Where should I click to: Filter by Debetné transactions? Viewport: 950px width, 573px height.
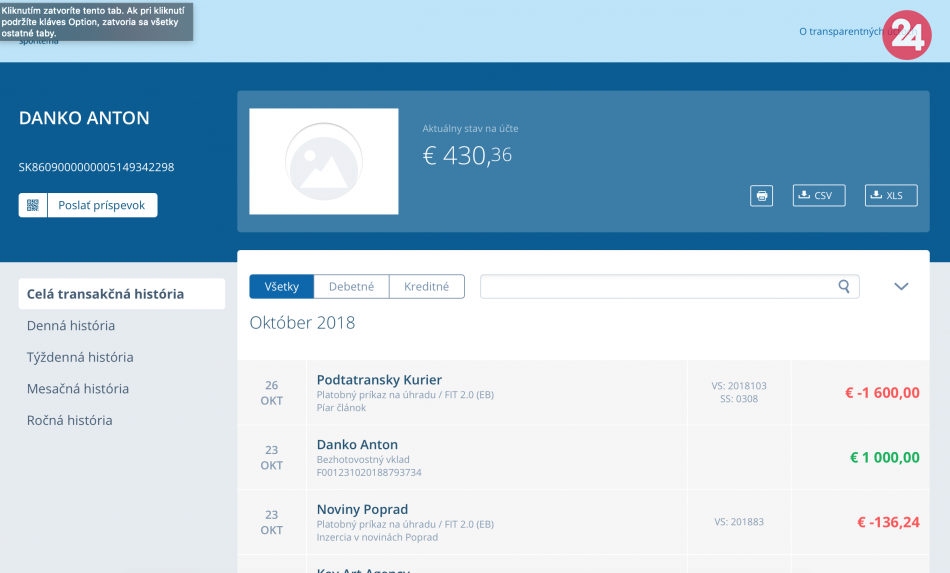[x=351, y=287]
